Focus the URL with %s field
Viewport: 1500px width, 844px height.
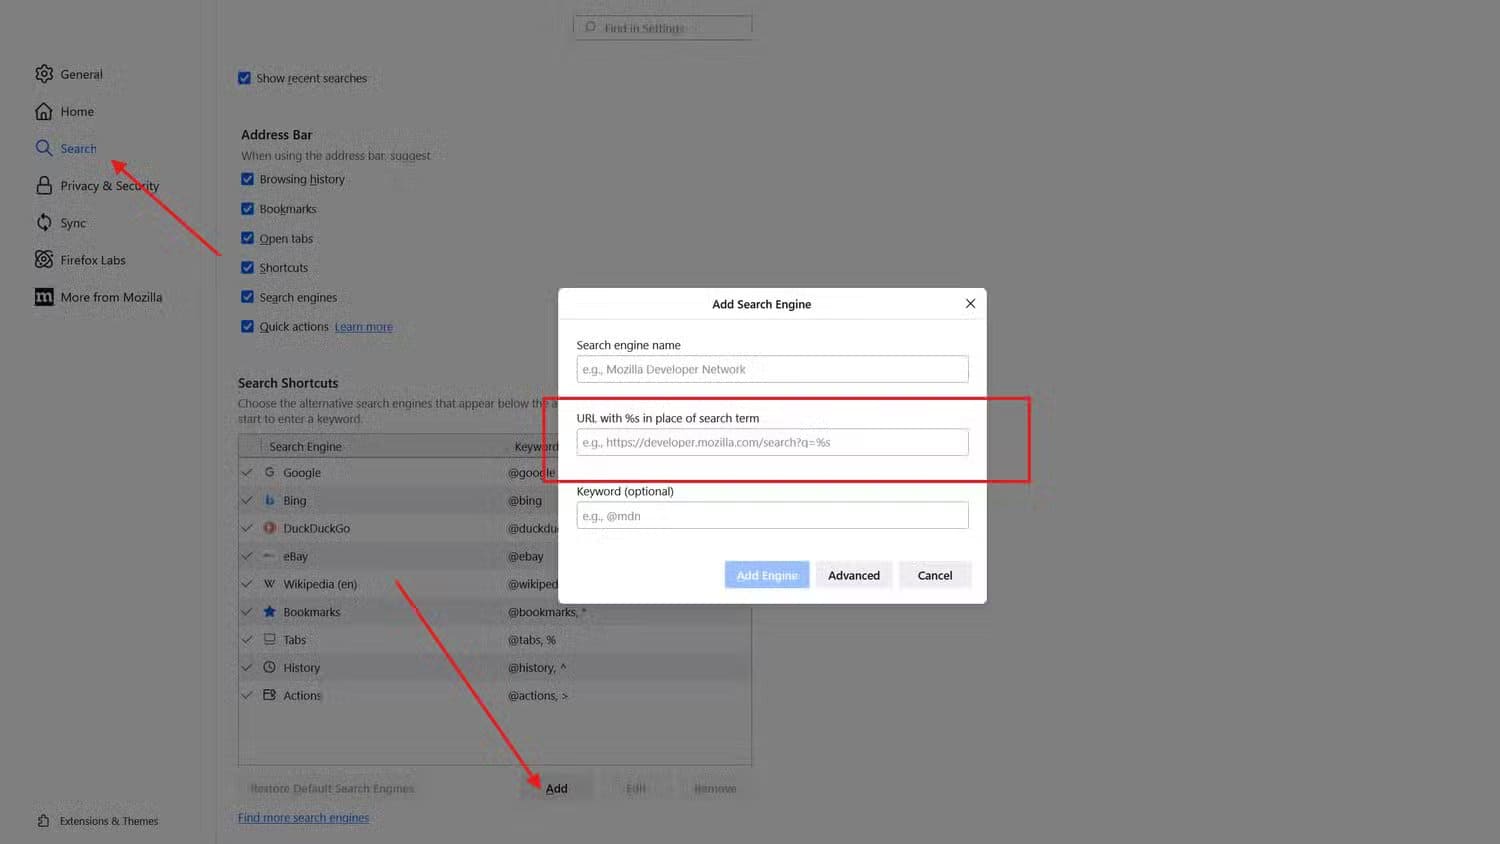click(x=772, y=442)
